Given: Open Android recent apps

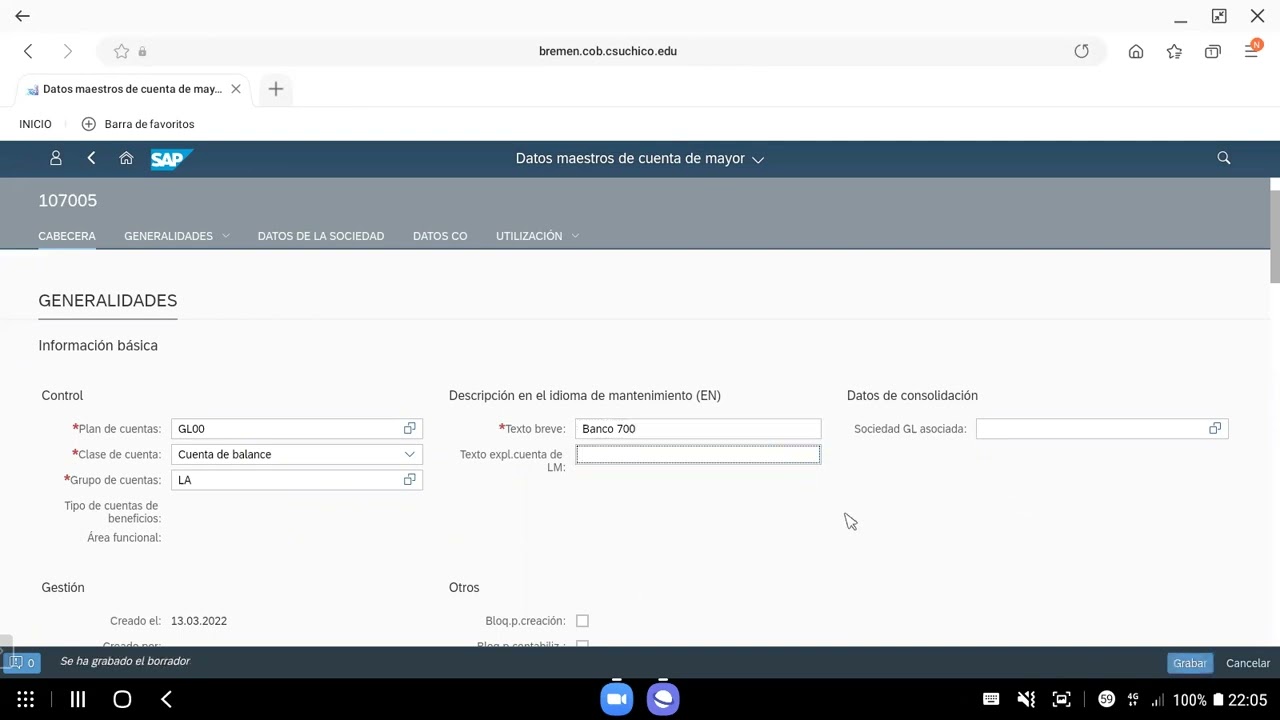Looking at the screenshot, I should (77, 700).
